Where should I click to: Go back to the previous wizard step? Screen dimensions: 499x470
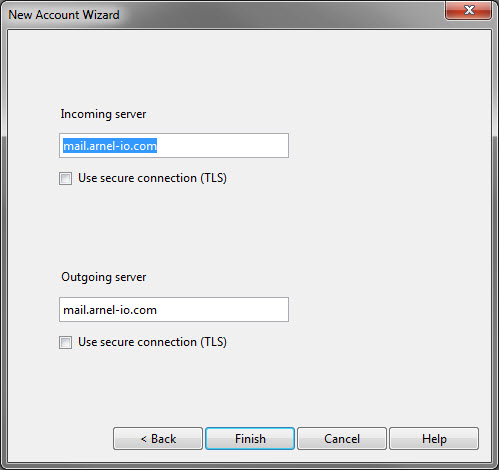pos(158,439)
